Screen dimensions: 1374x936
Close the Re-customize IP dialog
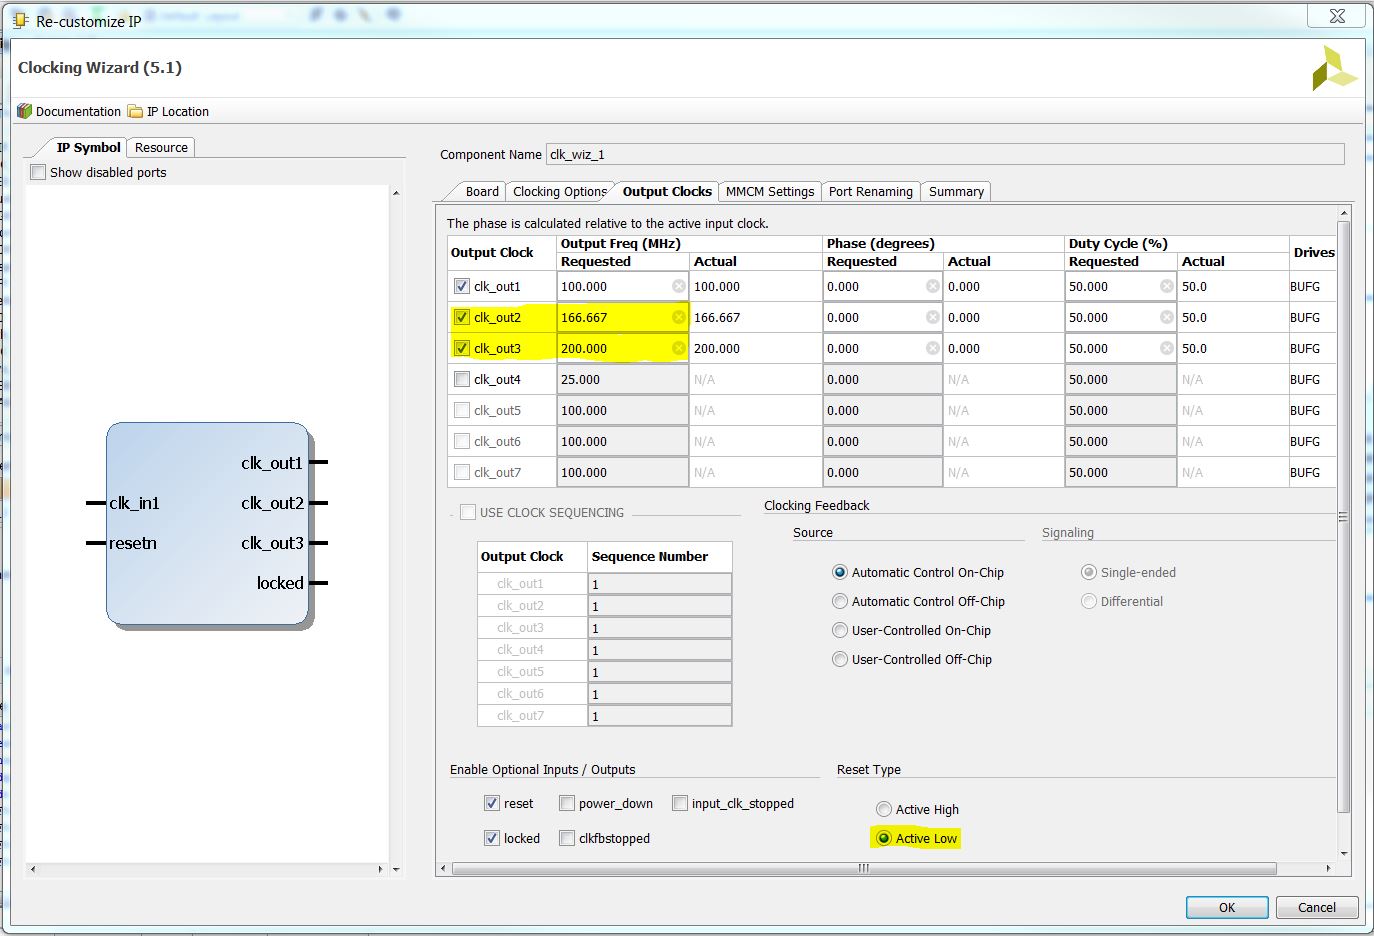[1337, 16]
